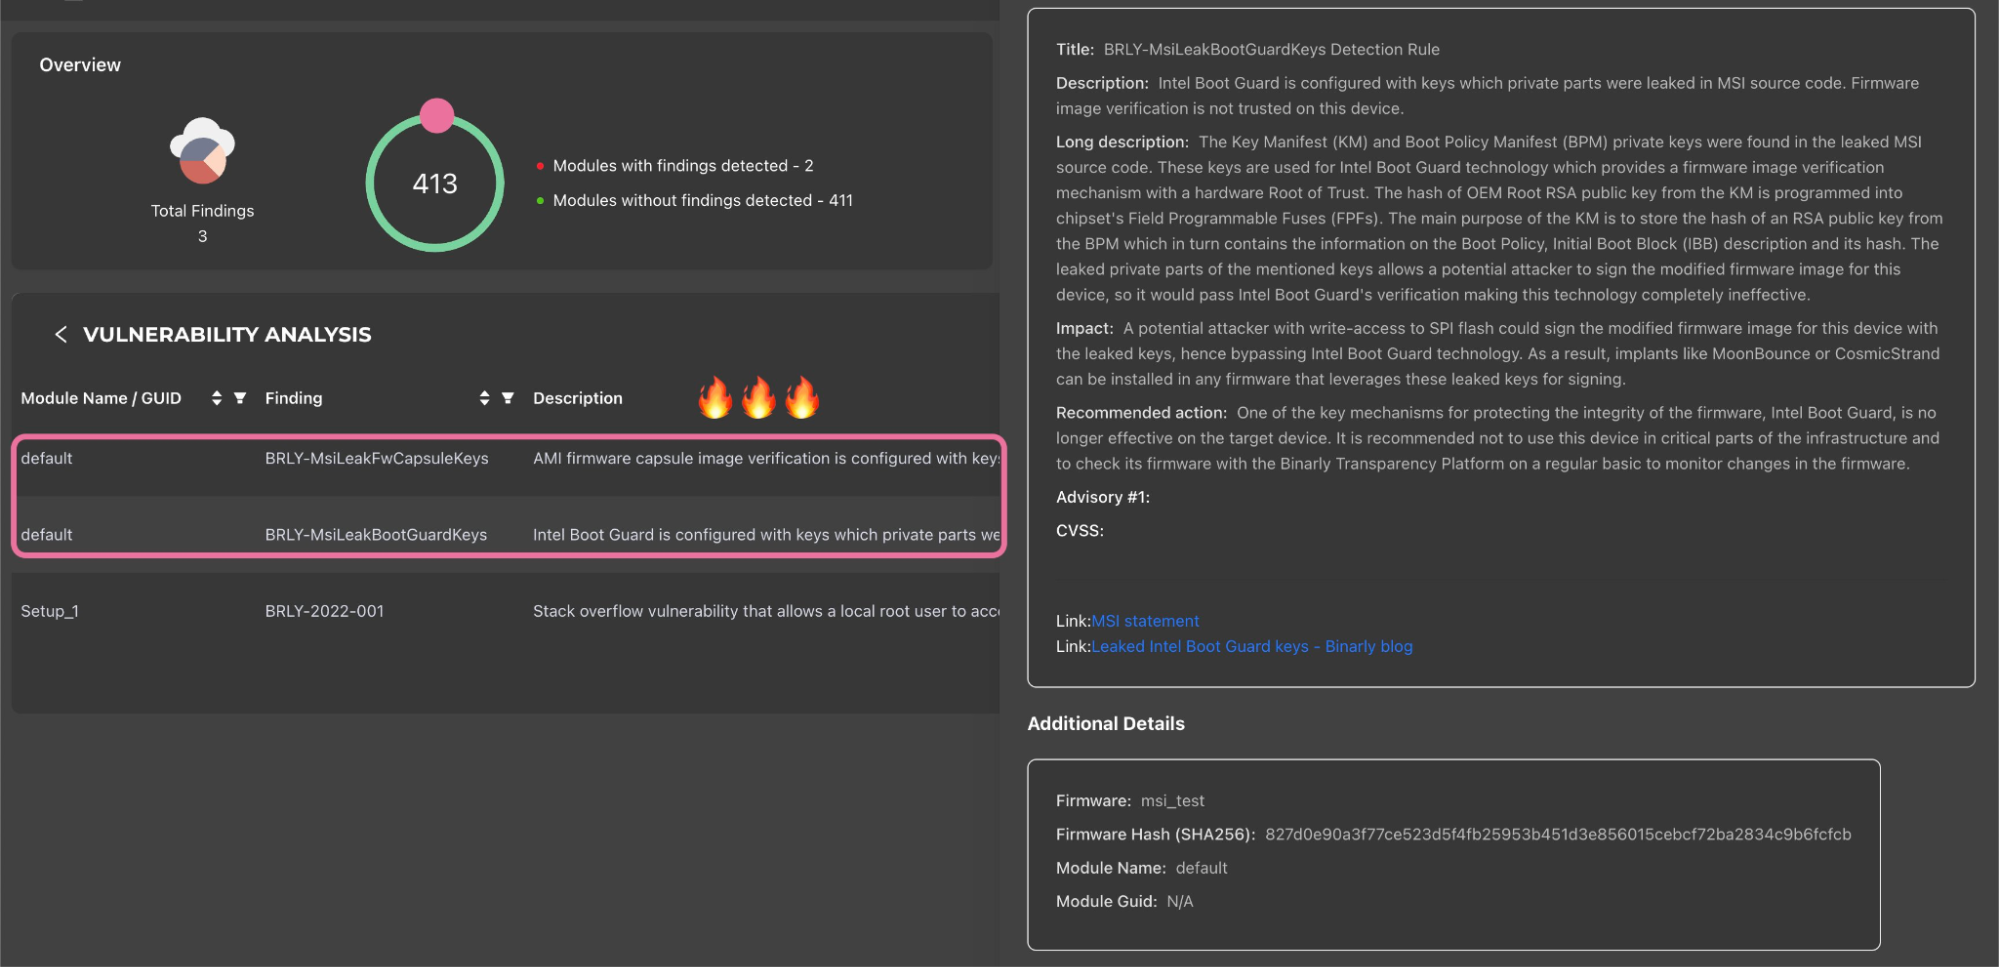The height and width of the screenshot is (968, 1999).
Task: Open the 'Leaked Intel Boot Guard keys - Binarly blog' link
Action: tap(1251, 646)
